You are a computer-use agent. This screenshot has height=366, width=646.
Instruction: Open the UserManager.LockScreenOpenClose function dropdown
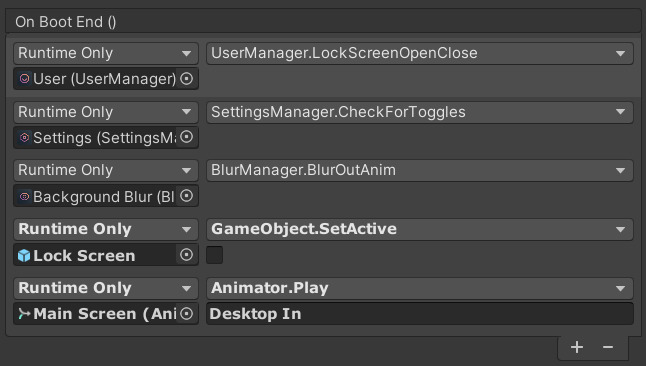(419, 53)
